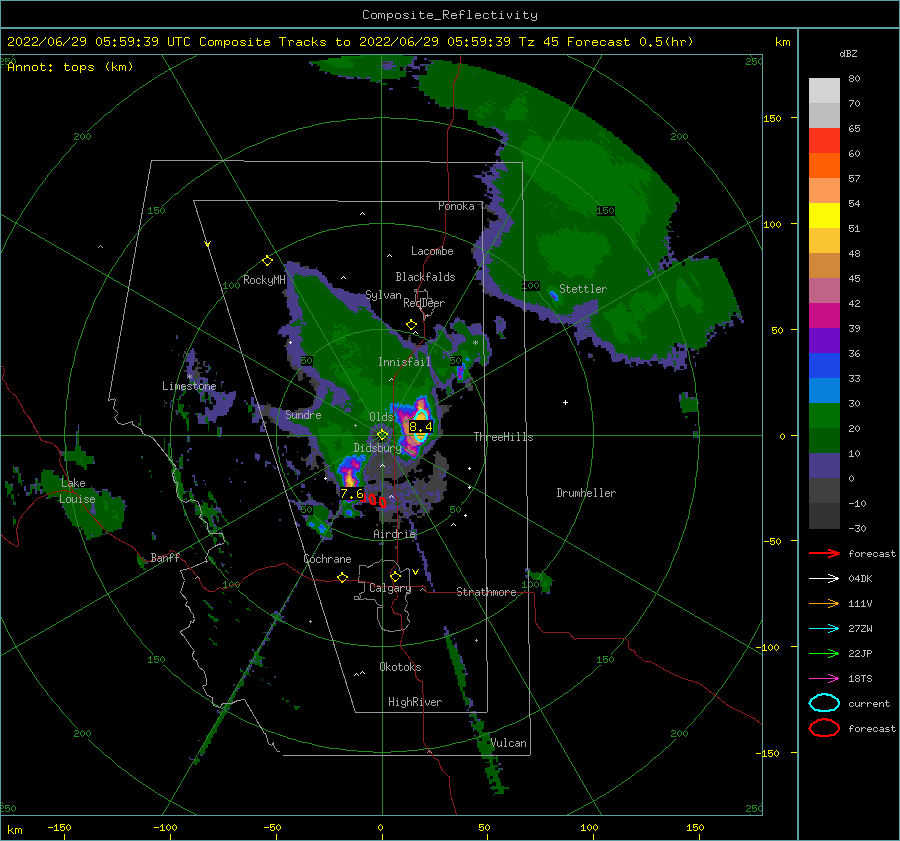Click the orange 111V arrow in legend

click(x=824, y=603)
